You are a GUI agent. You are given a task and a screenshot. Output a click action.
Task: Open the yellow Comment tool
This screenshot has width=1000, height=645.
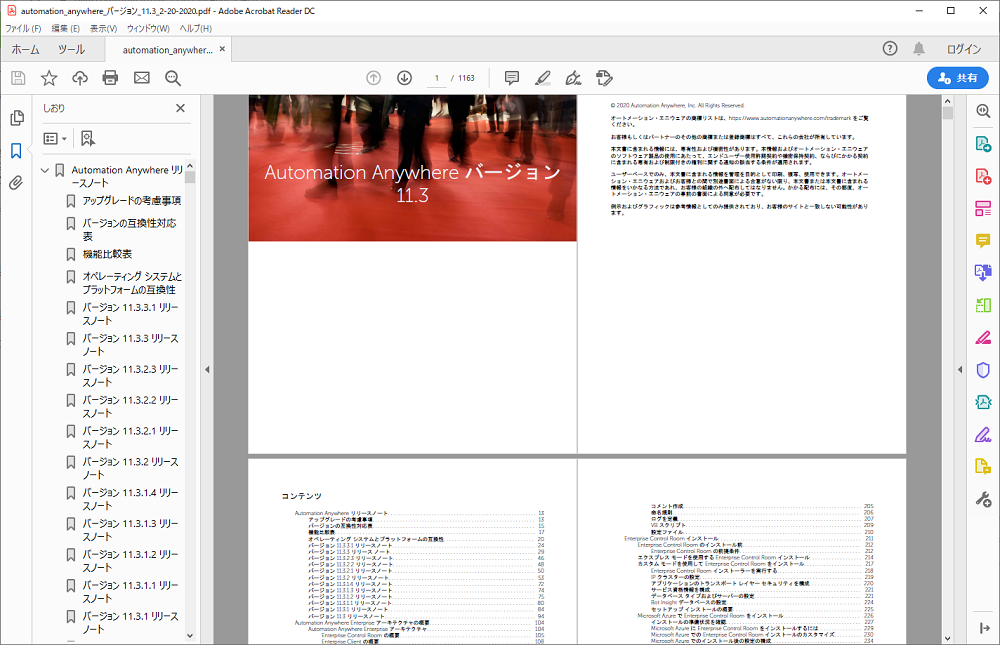(x=983, y=241)
